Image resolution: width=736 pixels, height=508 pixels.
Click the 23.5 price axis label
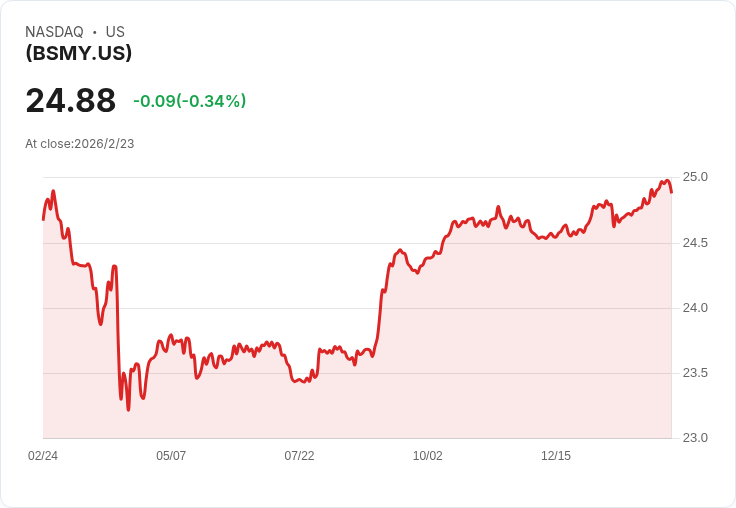pyautogui.click(x=695, y=373)
